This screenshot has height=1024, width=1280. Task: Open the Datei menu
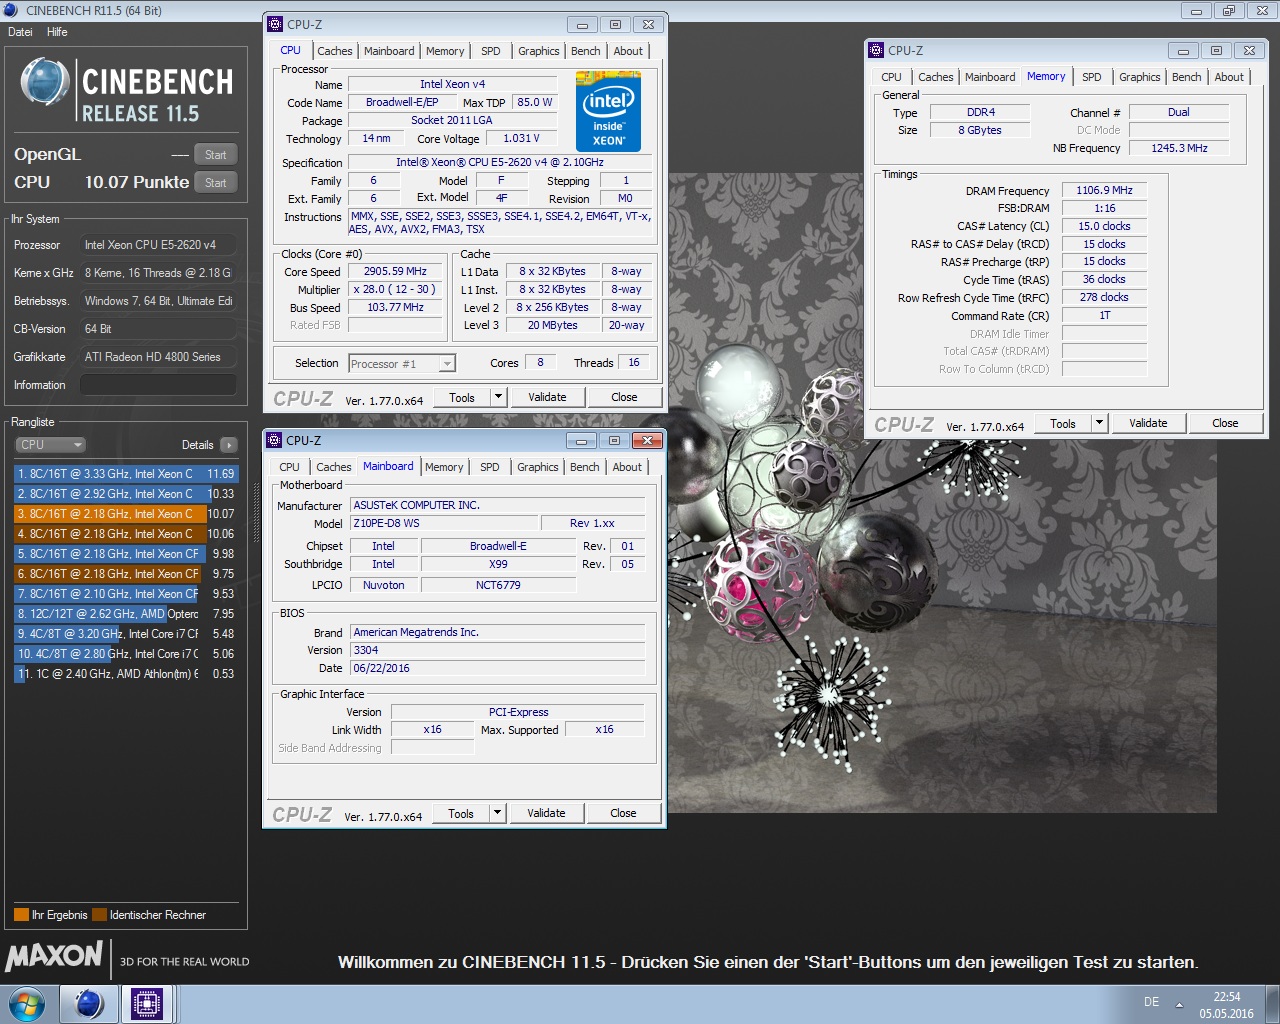[20, 32]
